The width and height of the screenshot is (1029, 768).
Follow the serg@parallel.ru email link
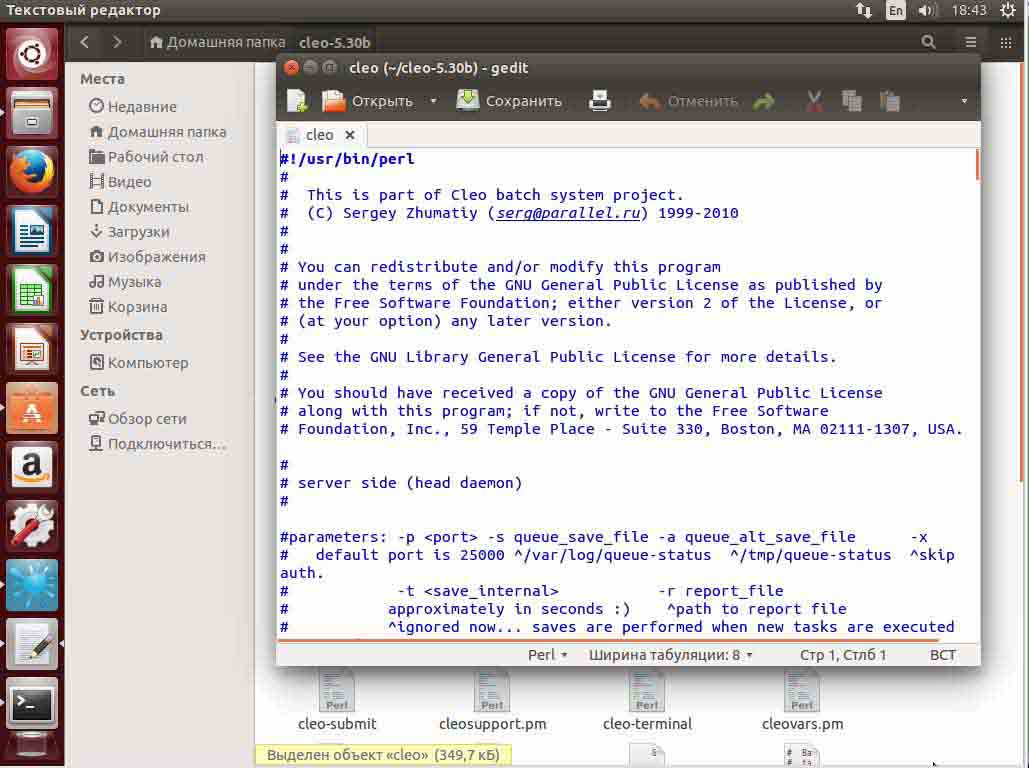pyautogui.click(x=568, y=213)
